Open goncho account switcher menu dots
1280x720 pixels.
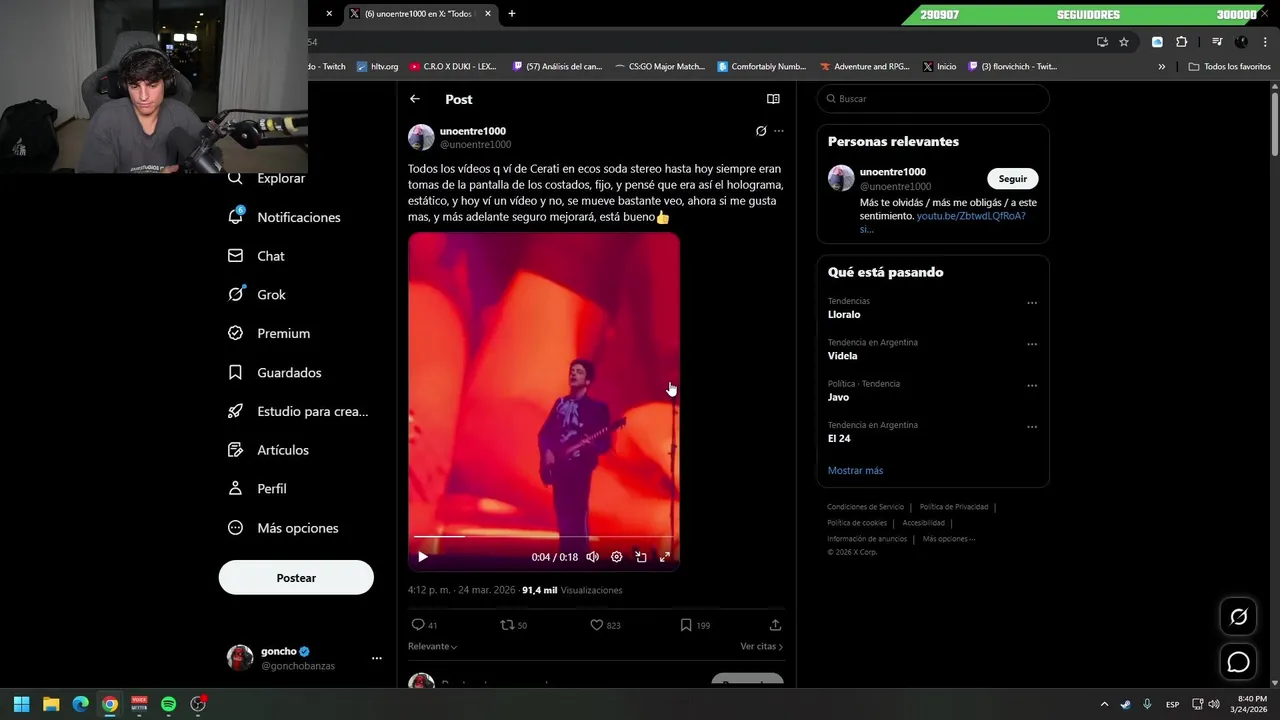[377, 658]
